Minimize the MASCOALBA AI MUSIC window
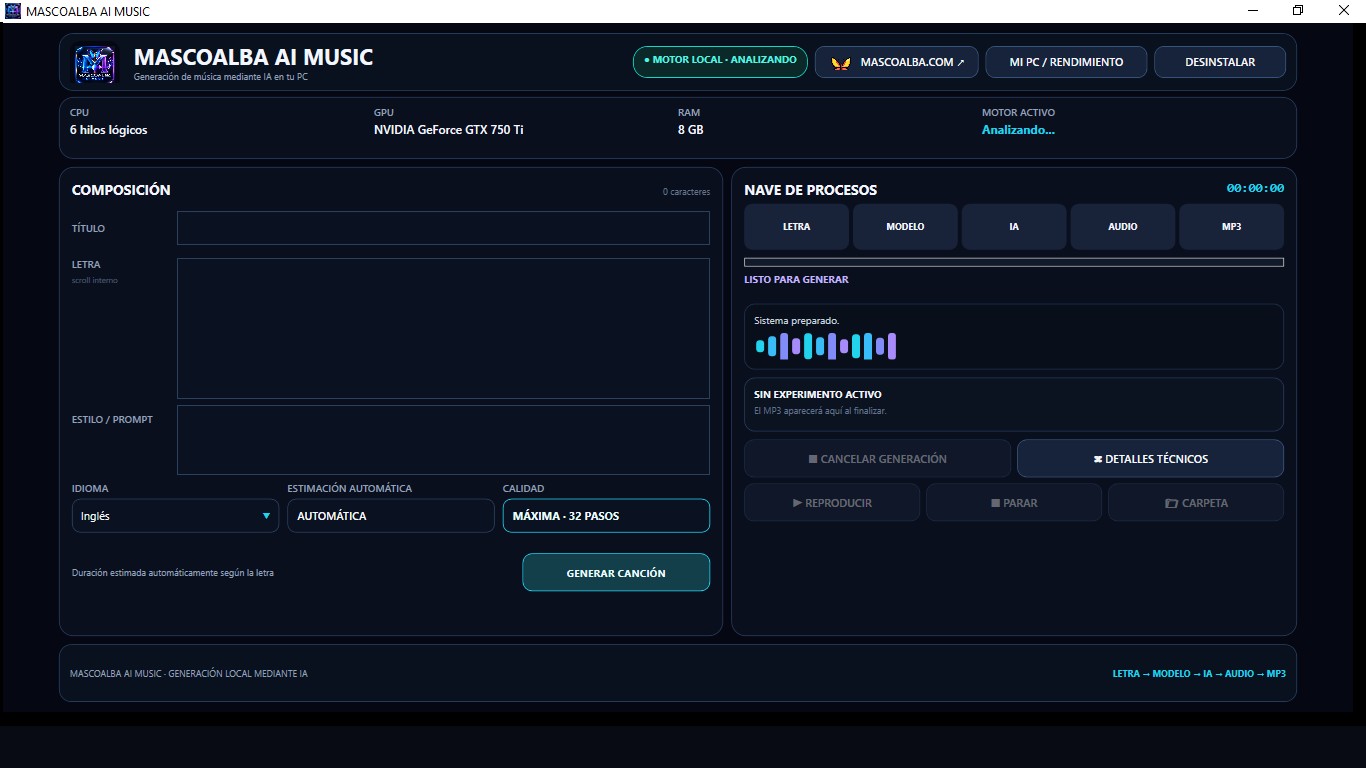1366x768 pixels. pyautogui.click(x=1253, y=10)
